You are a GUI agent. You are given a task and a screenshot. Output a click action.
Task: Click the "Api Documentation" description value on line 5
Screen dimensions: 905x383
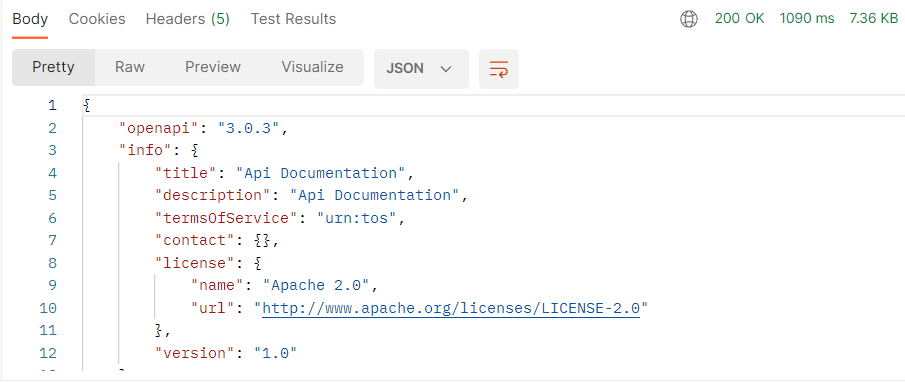[375, 196]
